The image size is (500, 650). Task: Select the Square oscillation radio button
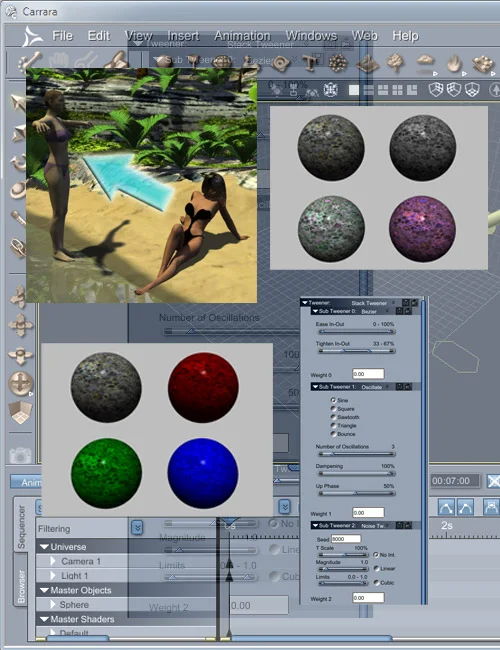point(333,408)
